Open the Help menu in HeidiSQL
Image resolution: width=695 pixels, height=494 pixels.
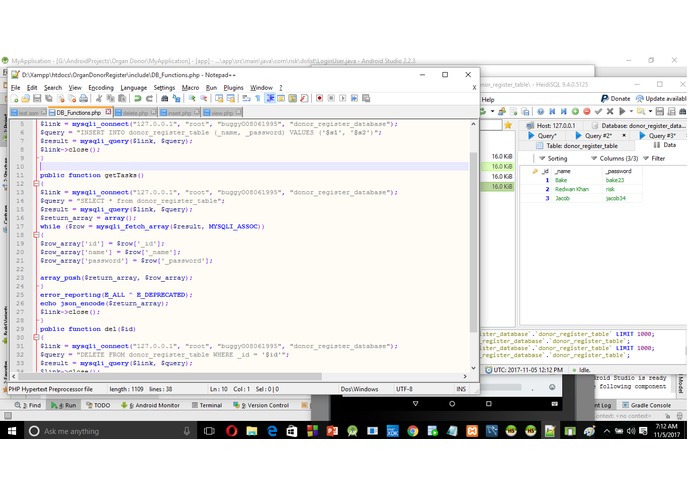(488, 100)
